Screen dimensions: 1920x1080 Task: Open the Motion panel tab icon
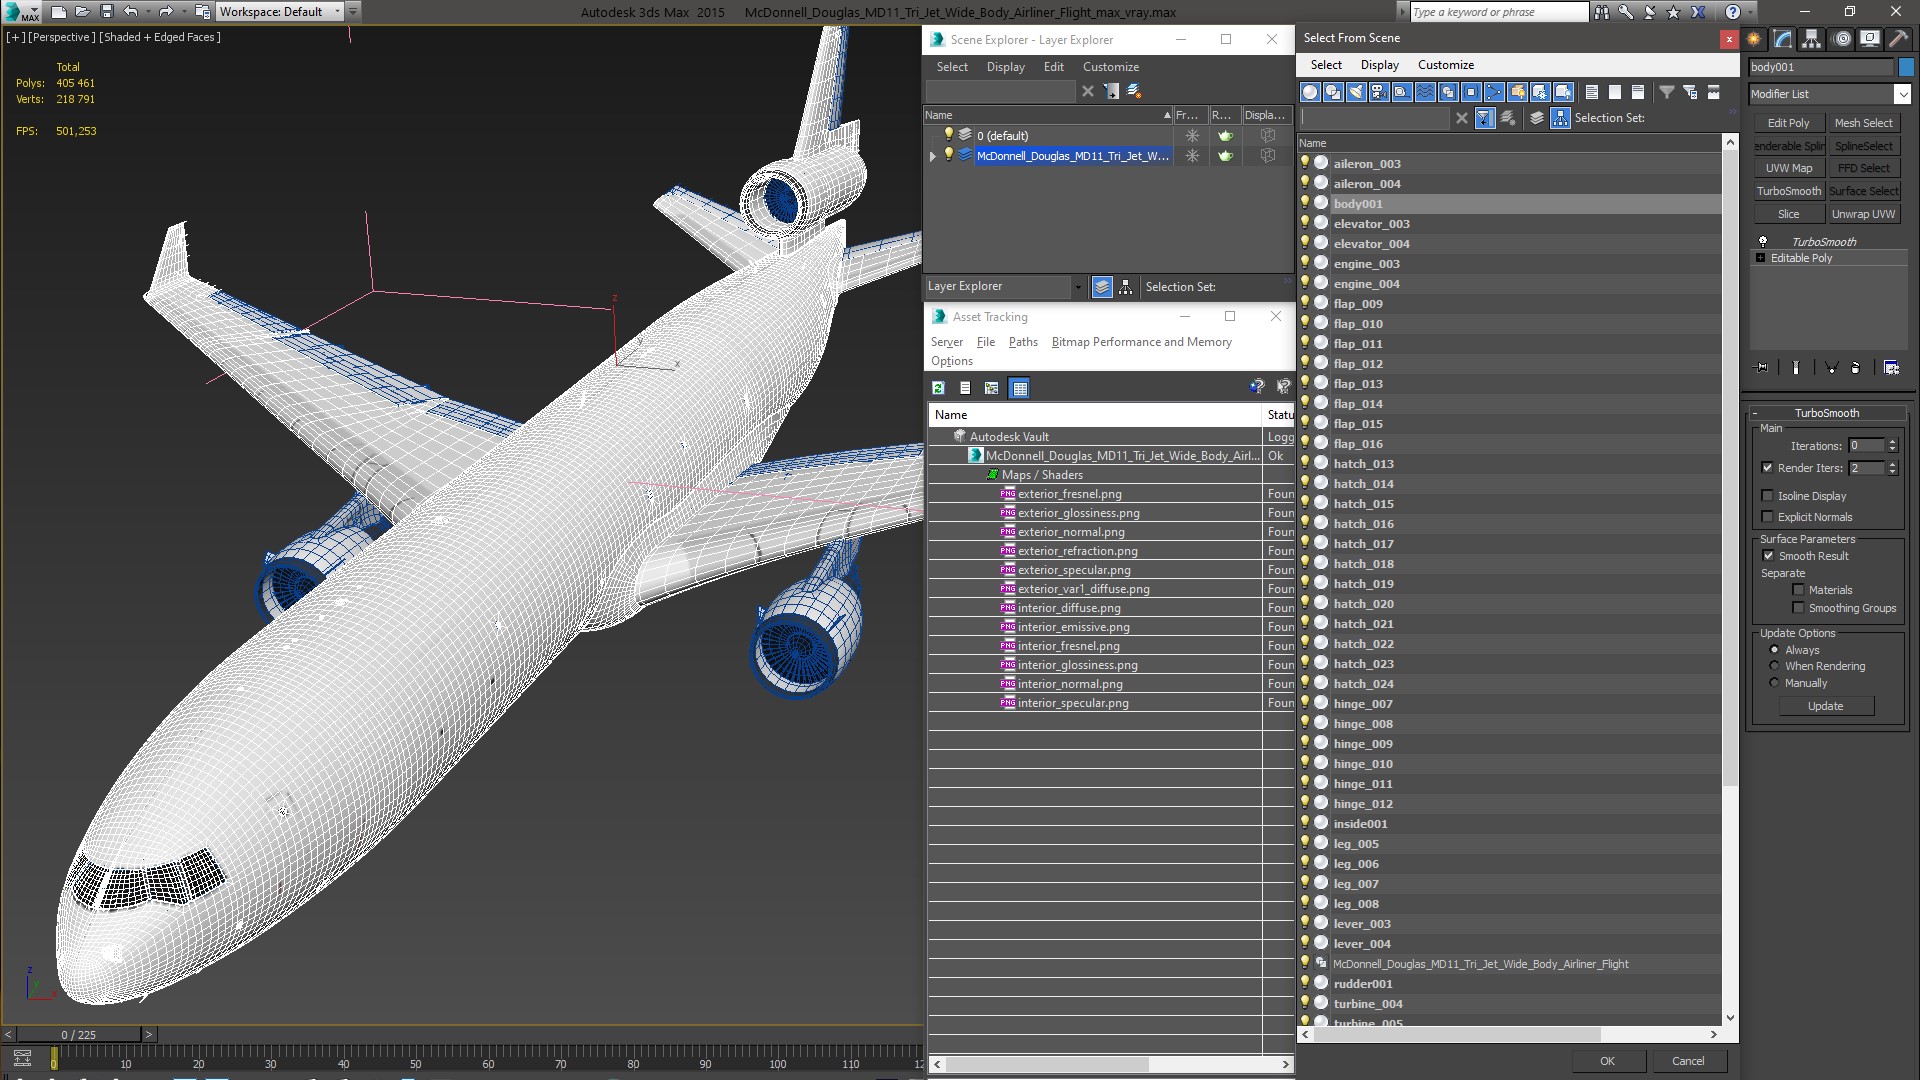[1841, 39]
